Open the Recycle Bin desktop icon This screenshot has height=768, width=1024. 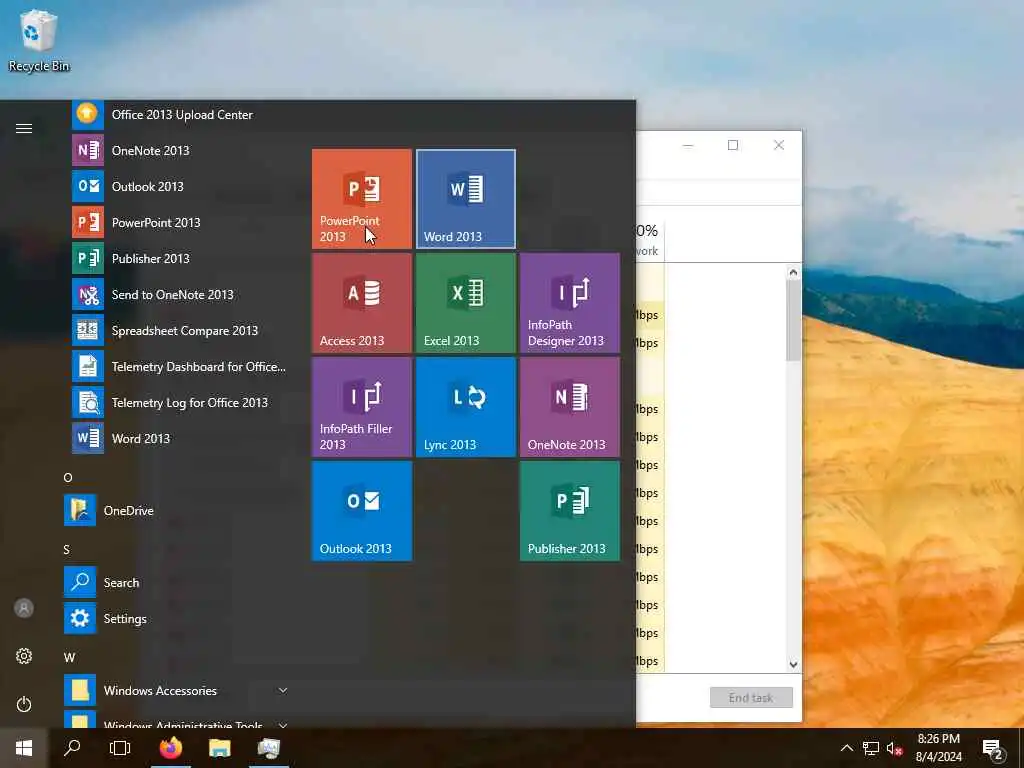39,40
